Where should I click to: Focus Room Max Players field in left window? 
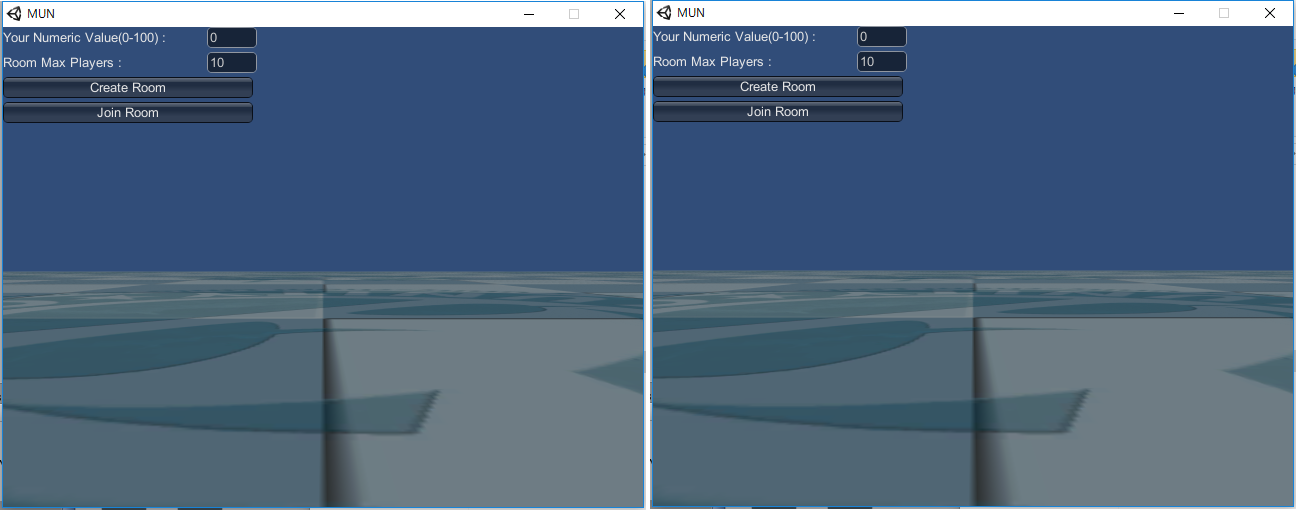click(232, 62)
